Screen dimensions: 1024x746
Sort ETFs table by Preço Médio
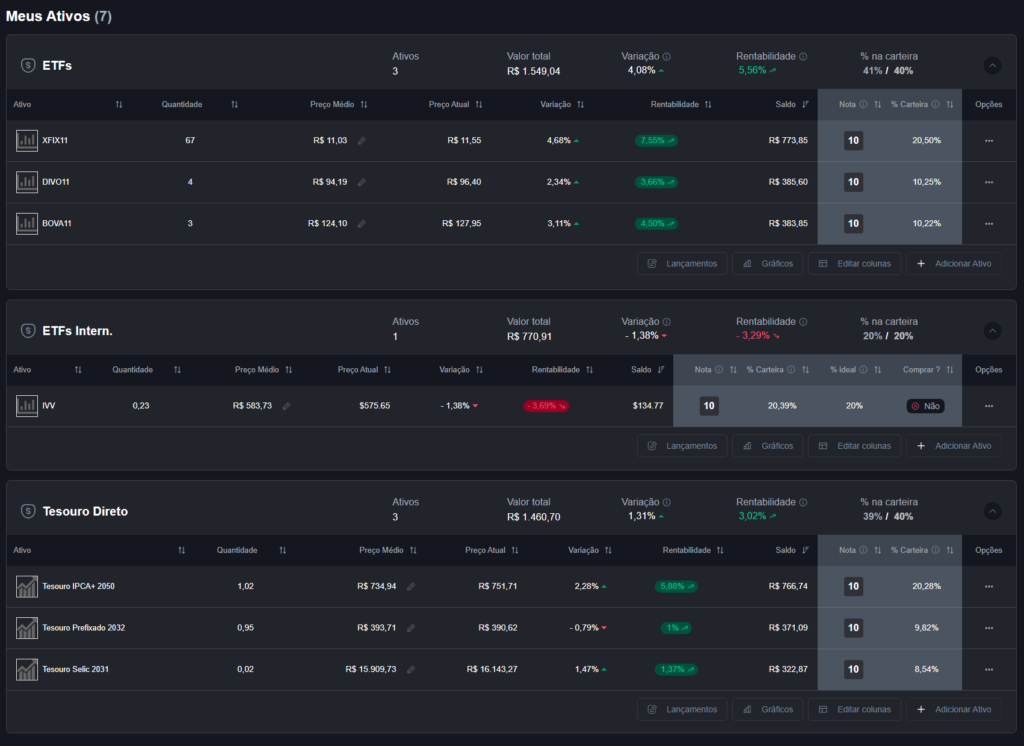point(364,105)
